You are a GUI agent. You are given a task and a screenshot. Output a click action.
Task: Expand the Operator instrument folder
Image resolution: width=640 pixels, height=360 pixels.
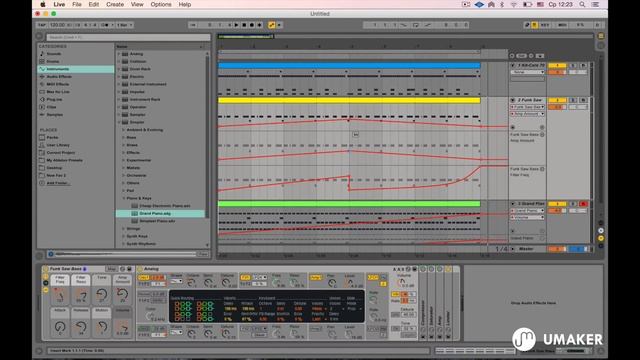click(x=119, y=107)
